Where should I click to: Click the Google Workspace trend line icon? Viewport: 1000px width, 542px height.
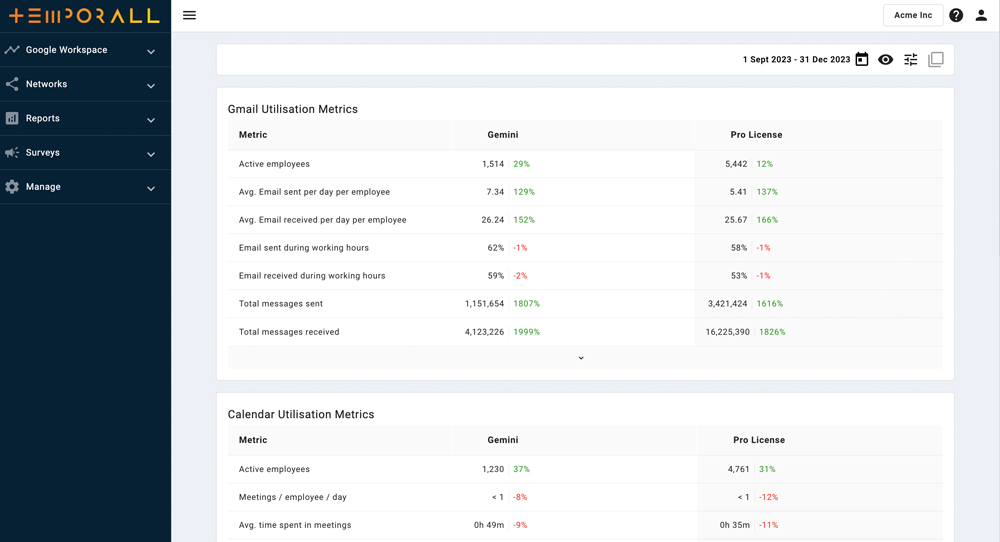click(12, 50)
